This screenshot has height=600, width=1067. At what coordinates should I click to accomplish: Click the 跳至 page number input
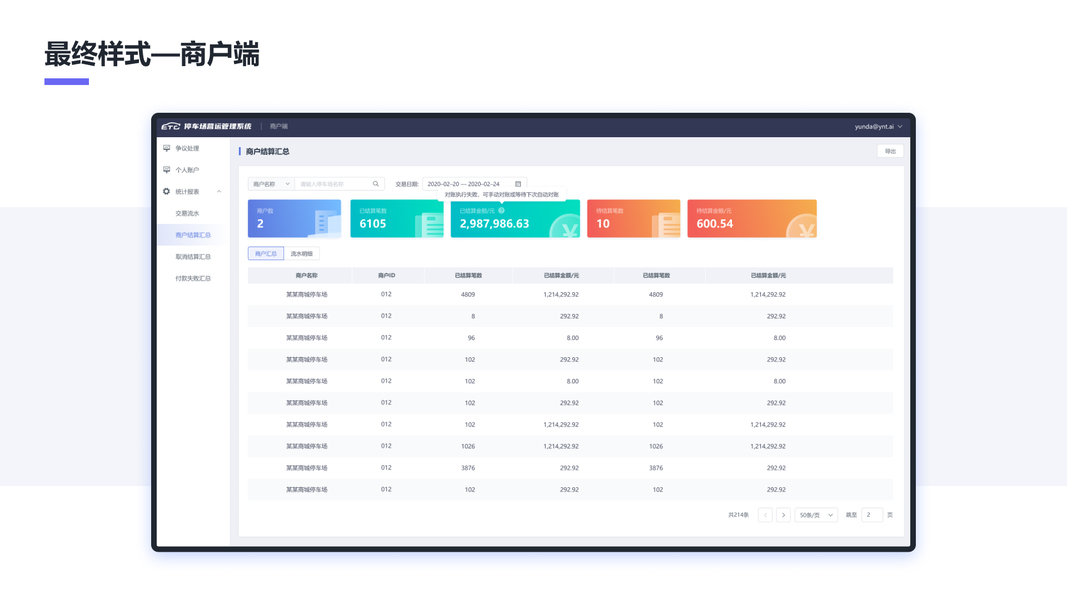(x=872, y=515)
